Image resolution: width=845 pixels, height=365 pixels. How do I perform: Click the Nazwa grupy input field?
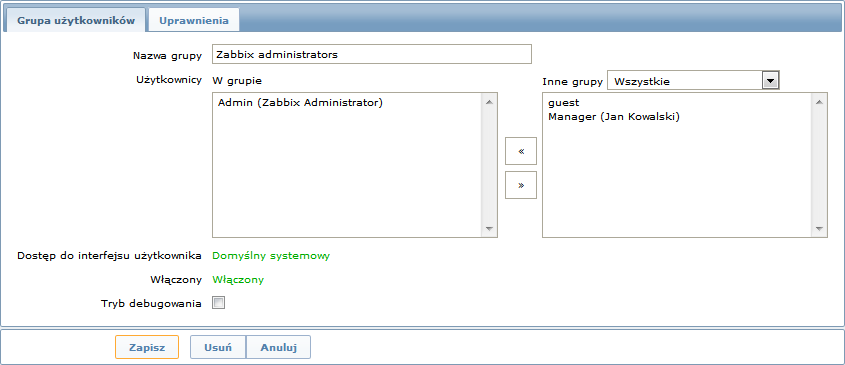[372, 54]
